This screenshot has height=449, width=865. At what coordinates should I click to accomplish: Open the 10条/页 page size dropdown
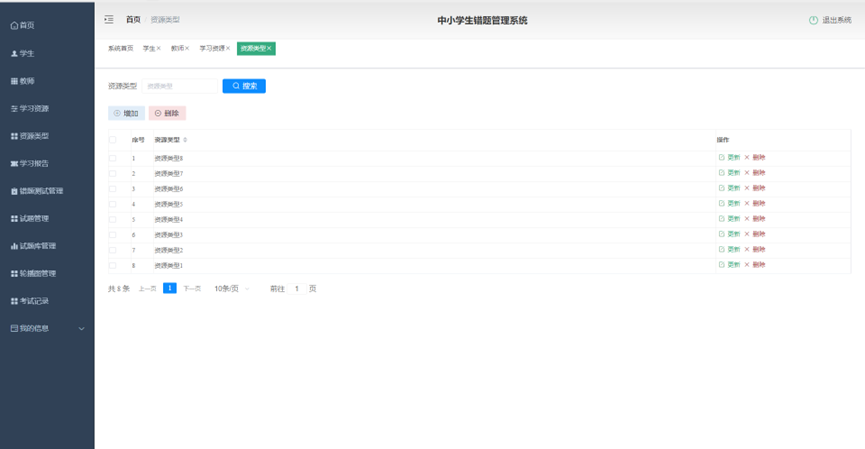[x=232, y=289]
